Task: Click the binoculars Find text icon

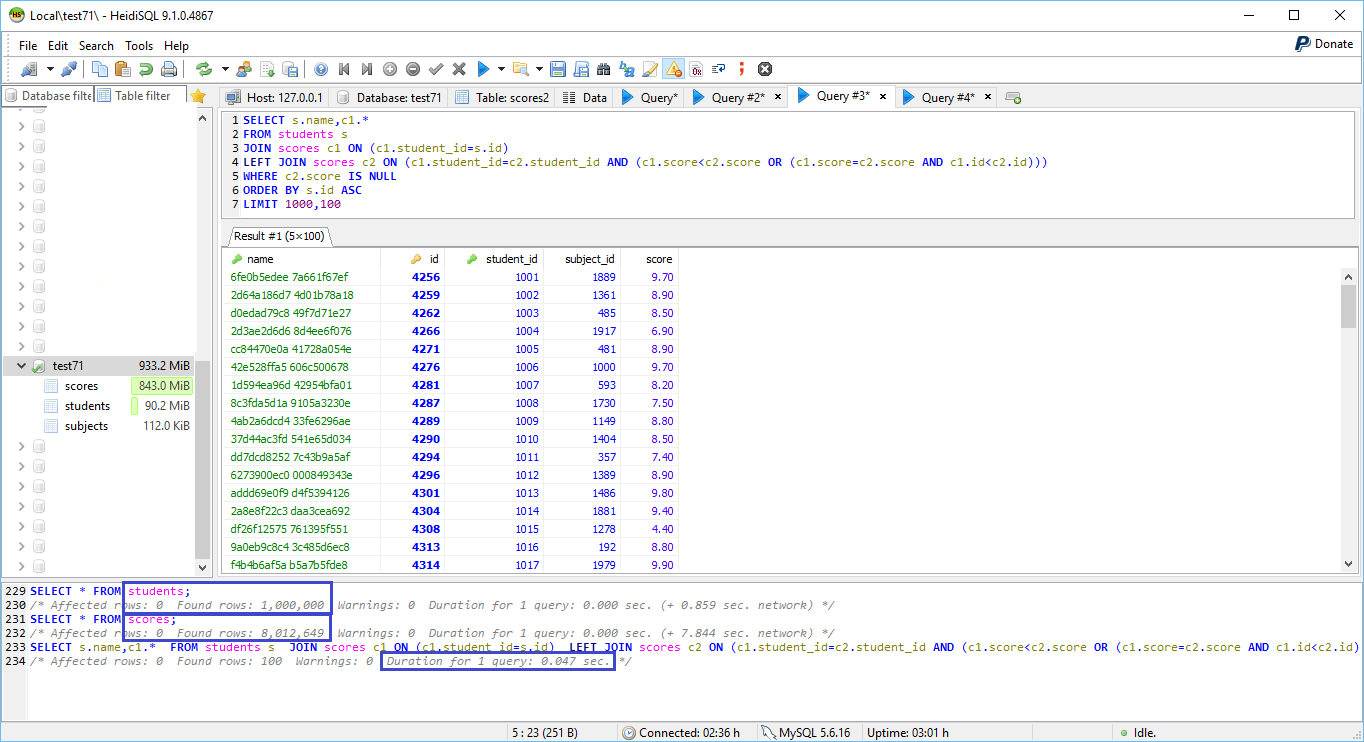Action: point(603,69)
